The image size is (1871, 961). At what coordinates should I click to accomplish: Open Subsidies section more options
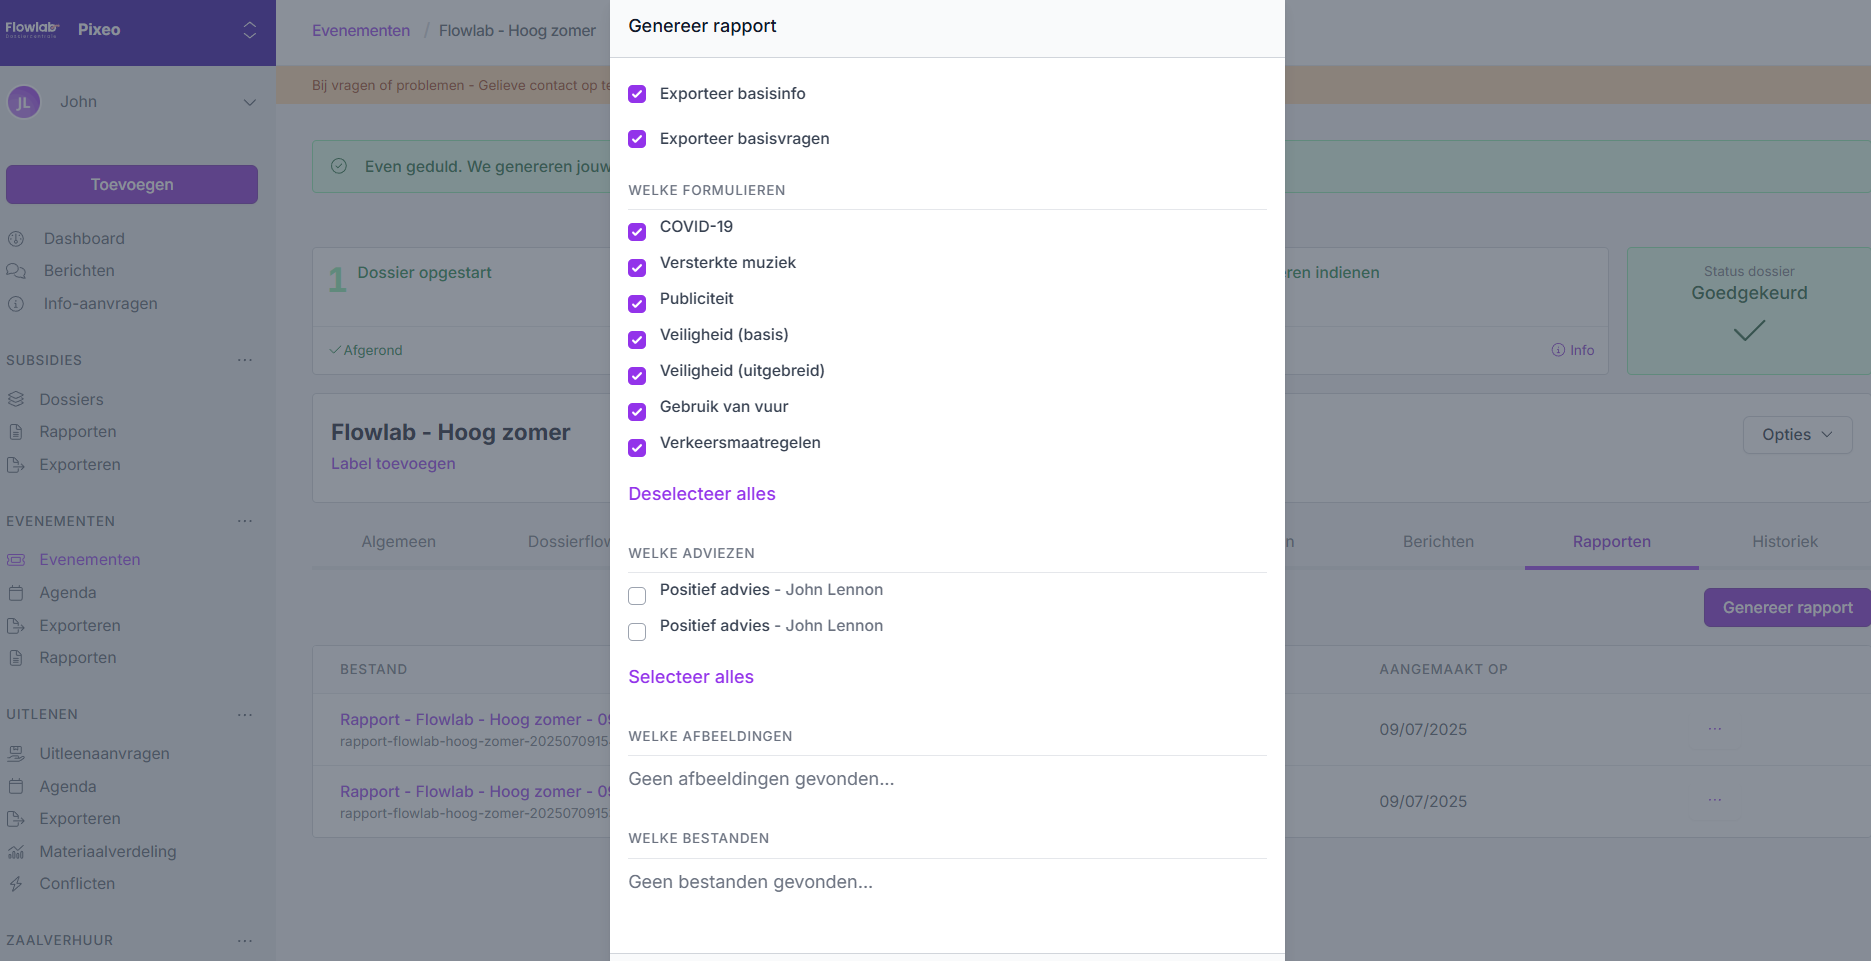tap(245, 360)
